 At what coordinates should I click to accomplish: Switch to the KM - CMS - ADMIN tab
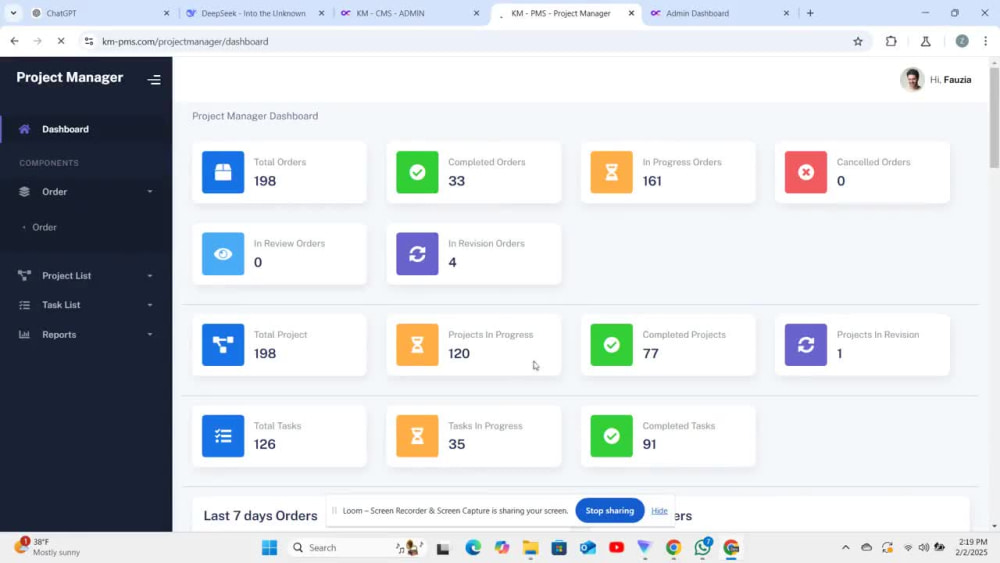pos(408,13)
